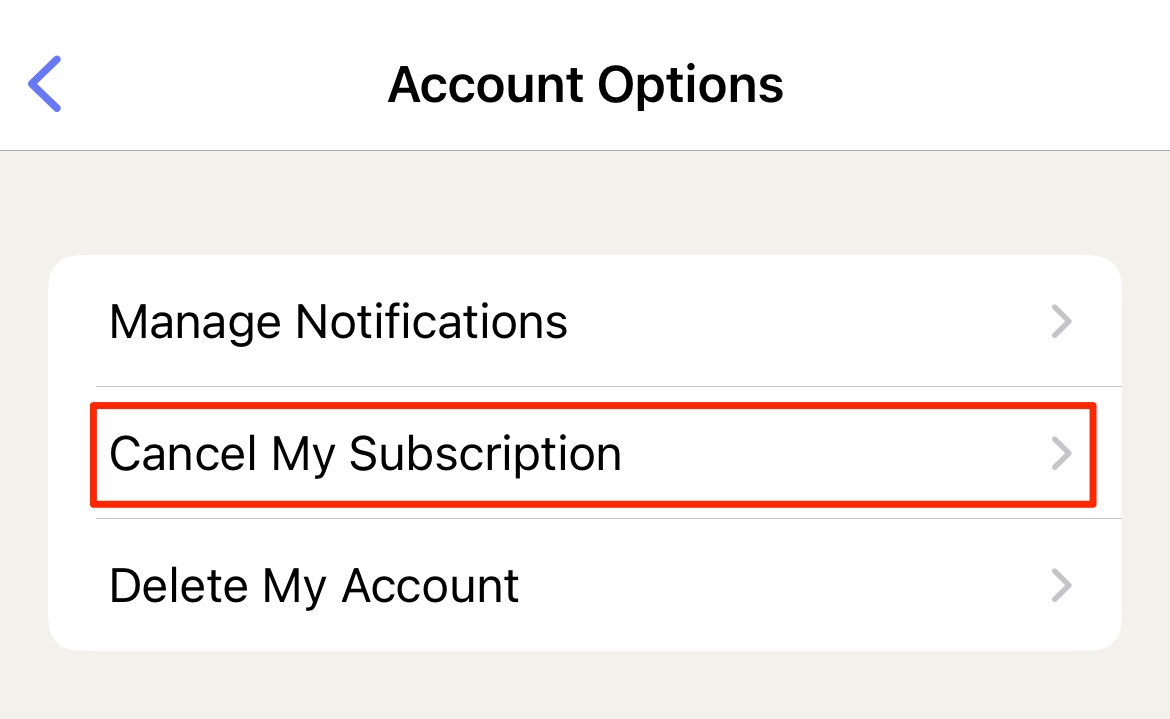Click the "Delete My Account" text label

(x=313, y=586)
